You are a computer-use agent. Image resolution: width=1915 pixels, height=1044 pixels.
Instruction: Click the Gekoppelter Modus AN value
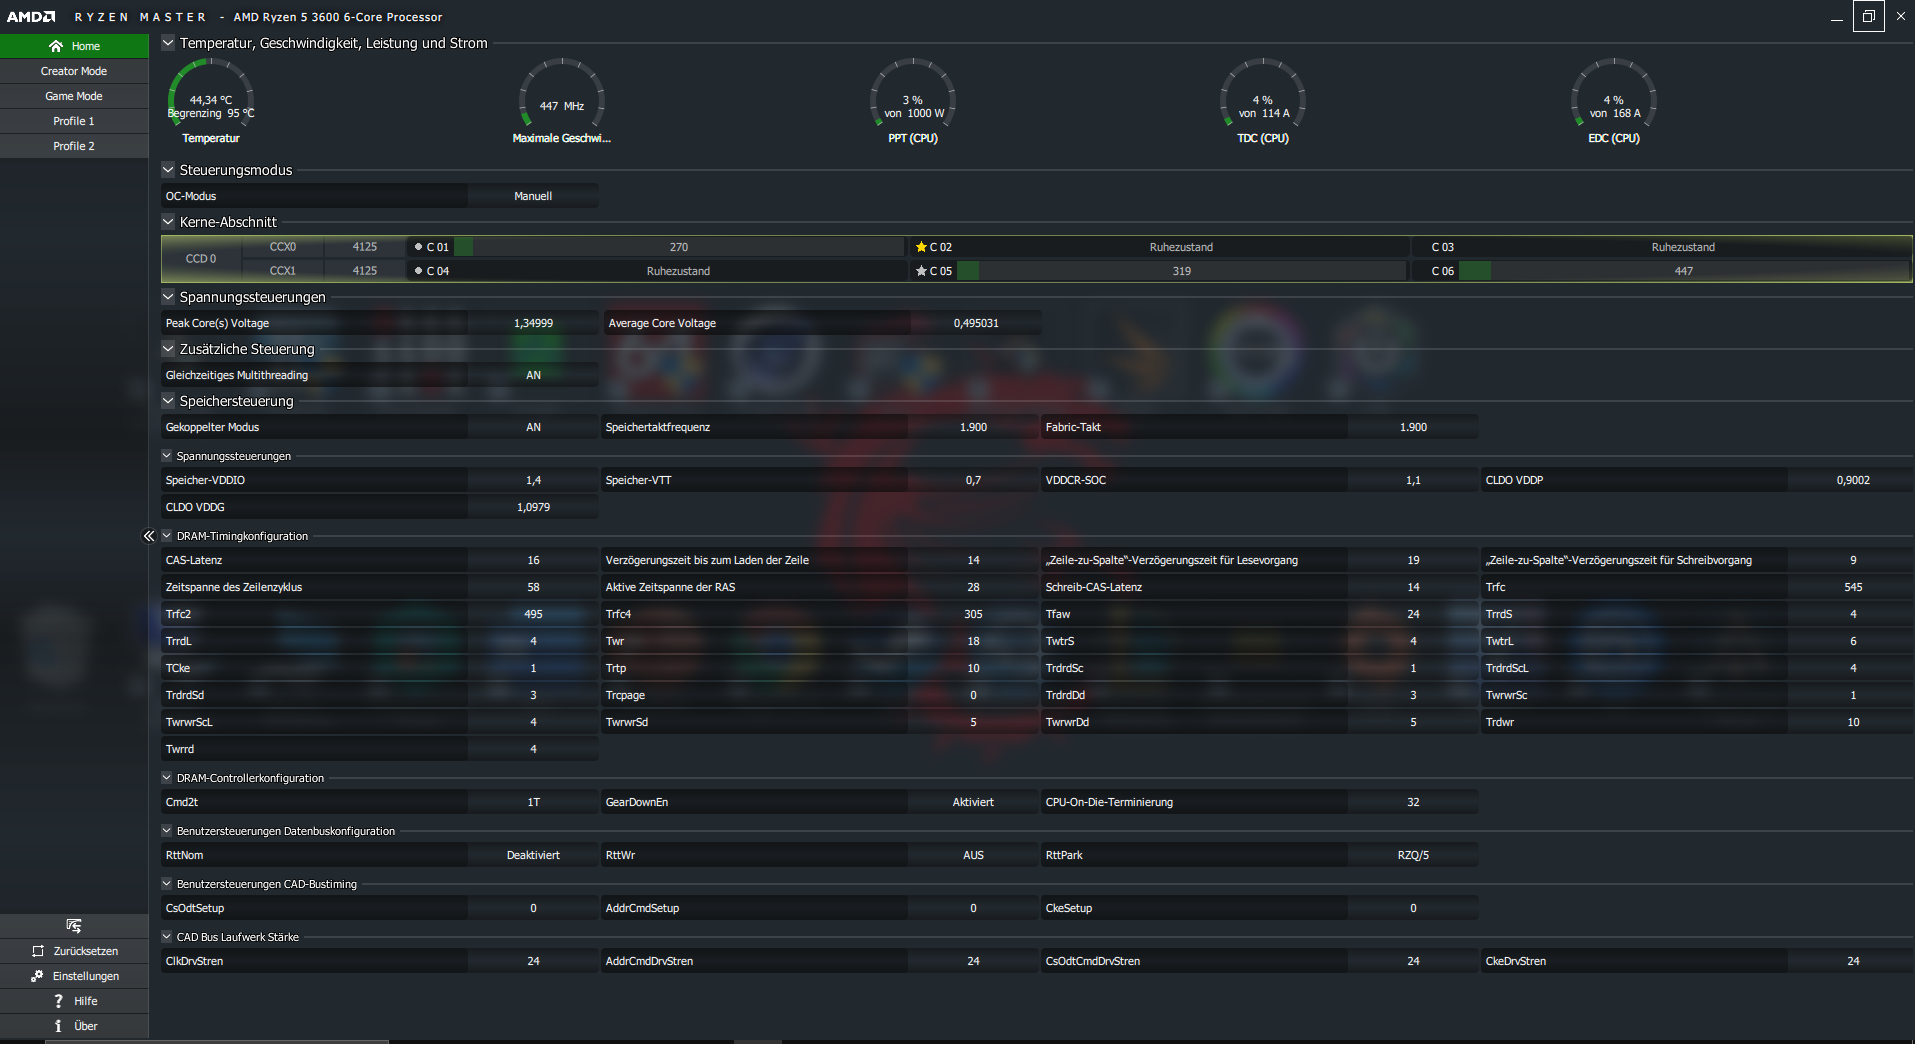click(x=533, y=427)
